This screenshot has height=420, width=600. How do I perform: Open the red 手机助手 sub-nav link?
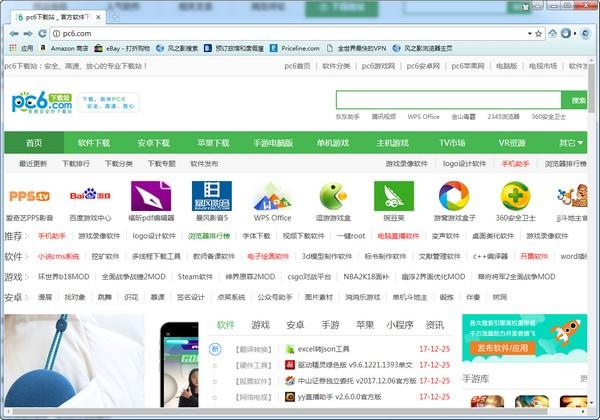tap(515, 164)
